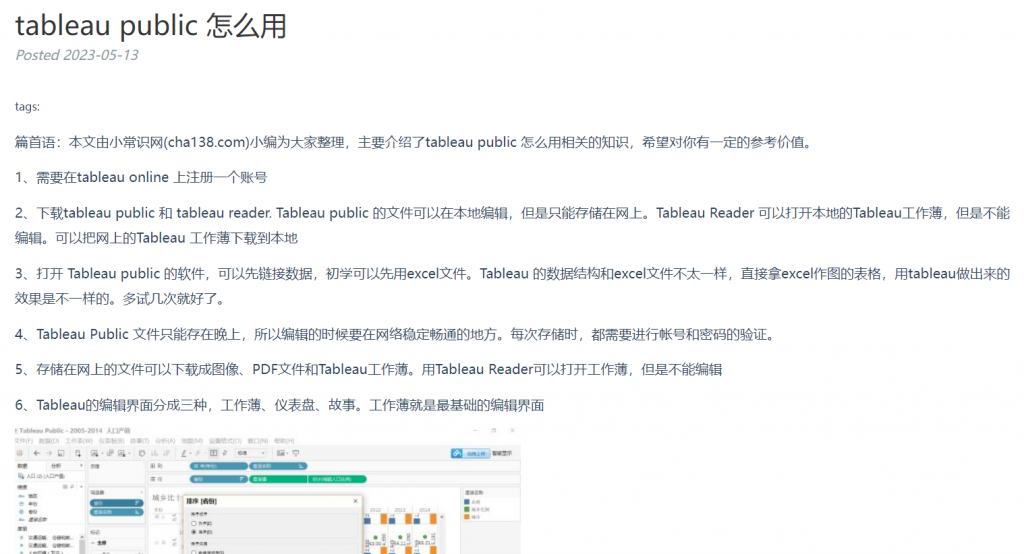1024x554 pixels.
Task: Click the back arrow in Tableau screenshot toolbar
Action: [x=37, y=453]
